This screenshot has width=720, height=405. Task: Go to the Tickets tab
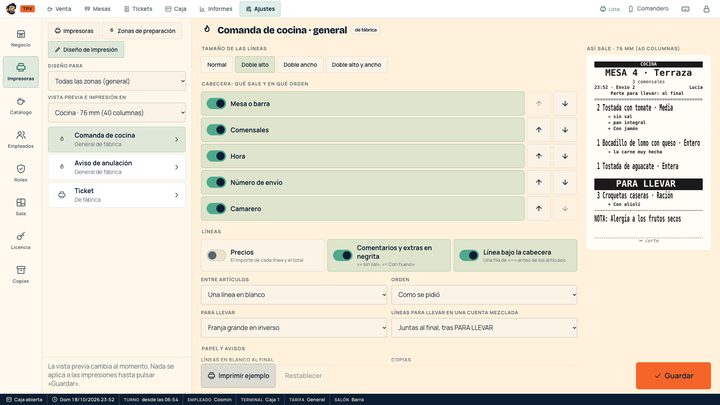138,9
